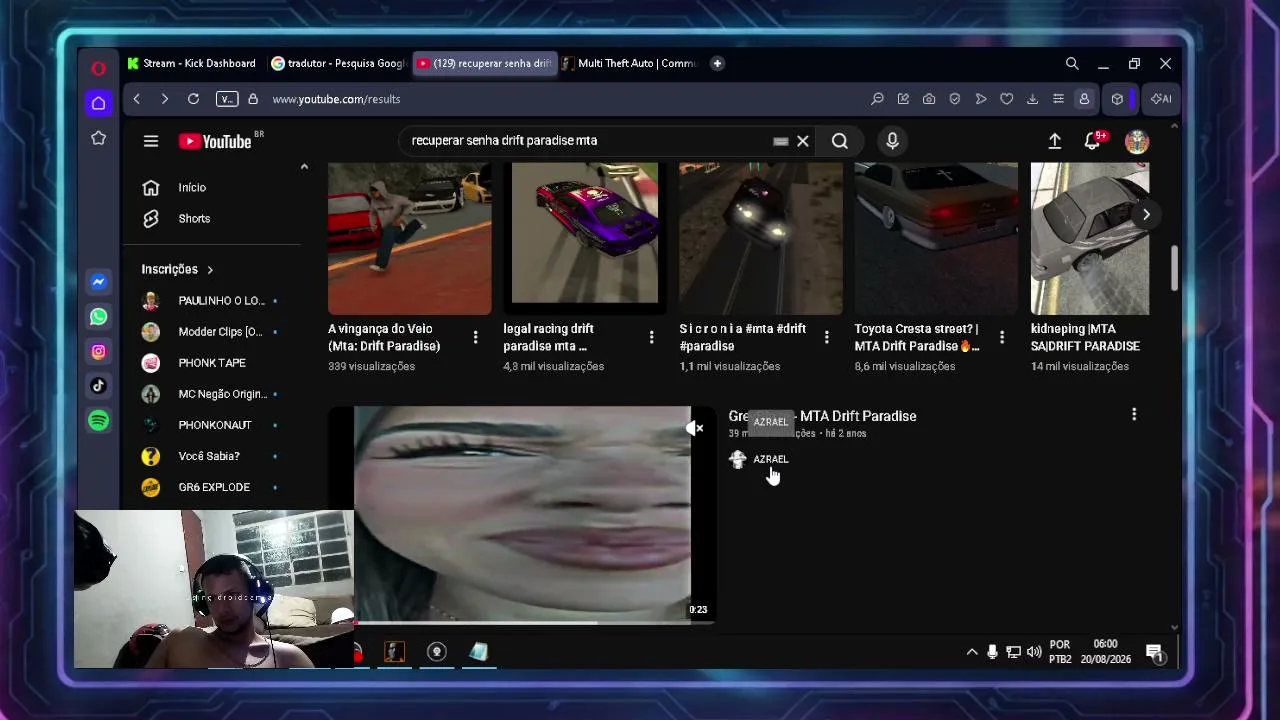This screenshot has height=720, width=1280.
Task: Open TikTok in the Opera sidebar
Action: click(98, 385)
